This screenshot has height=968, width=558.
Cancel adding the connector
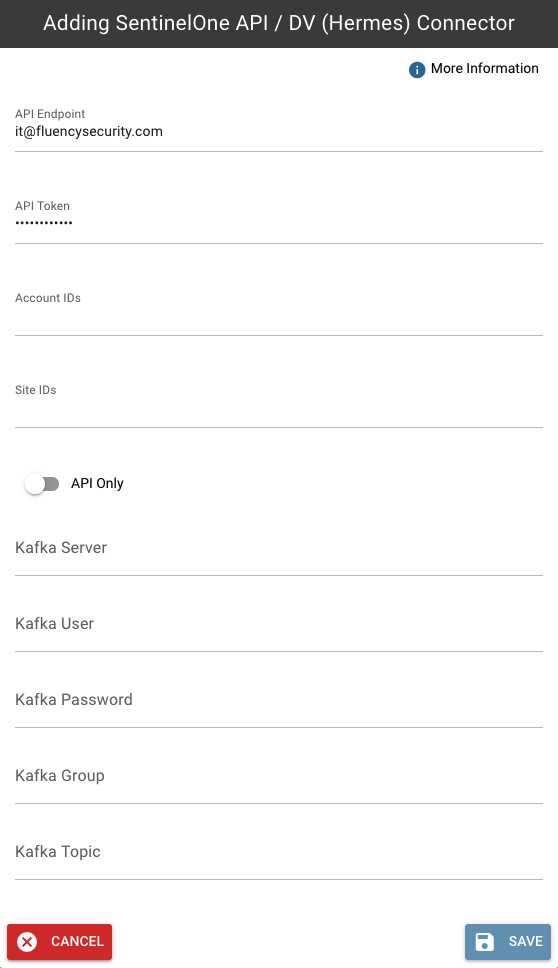coord(59,941)
